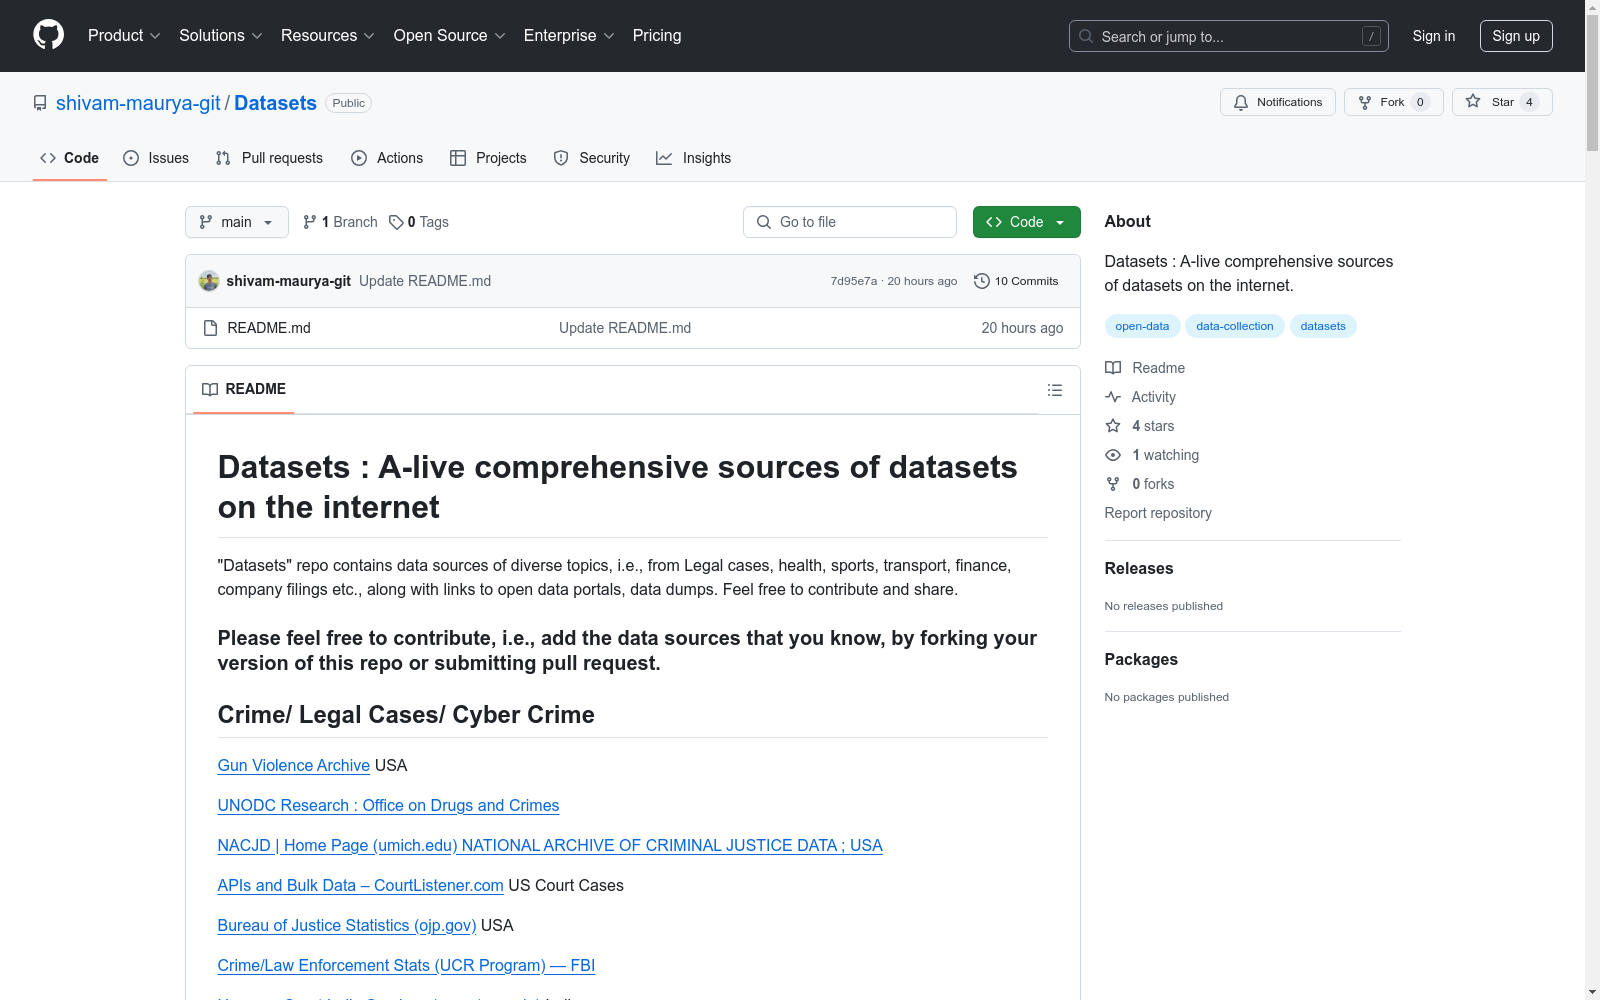Click the slash shortcut key icon
Viewport: 1600px width, 1000px height.
tap(1371, 36)
